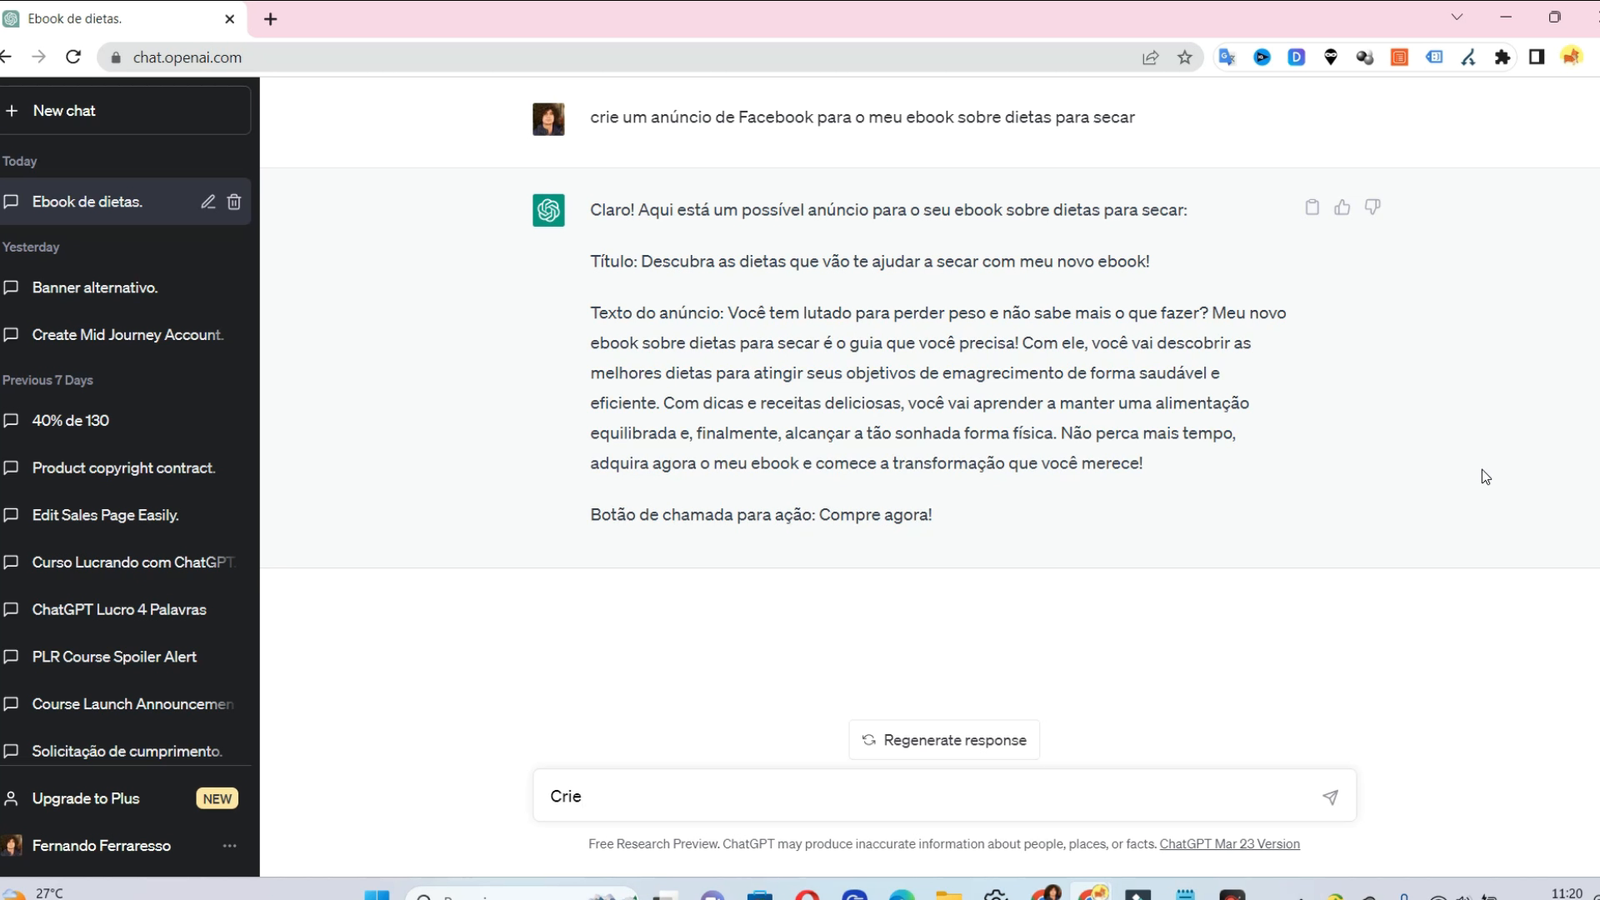The height and width of the screenshot is (900, 1600).
Task: Open the Create Mid Journey Account chat
Action: pos(123,334)
